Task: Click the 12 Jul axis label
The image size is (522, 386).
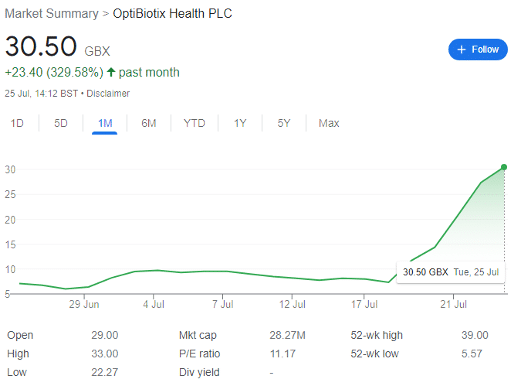Action: click(x=292, y=304)
